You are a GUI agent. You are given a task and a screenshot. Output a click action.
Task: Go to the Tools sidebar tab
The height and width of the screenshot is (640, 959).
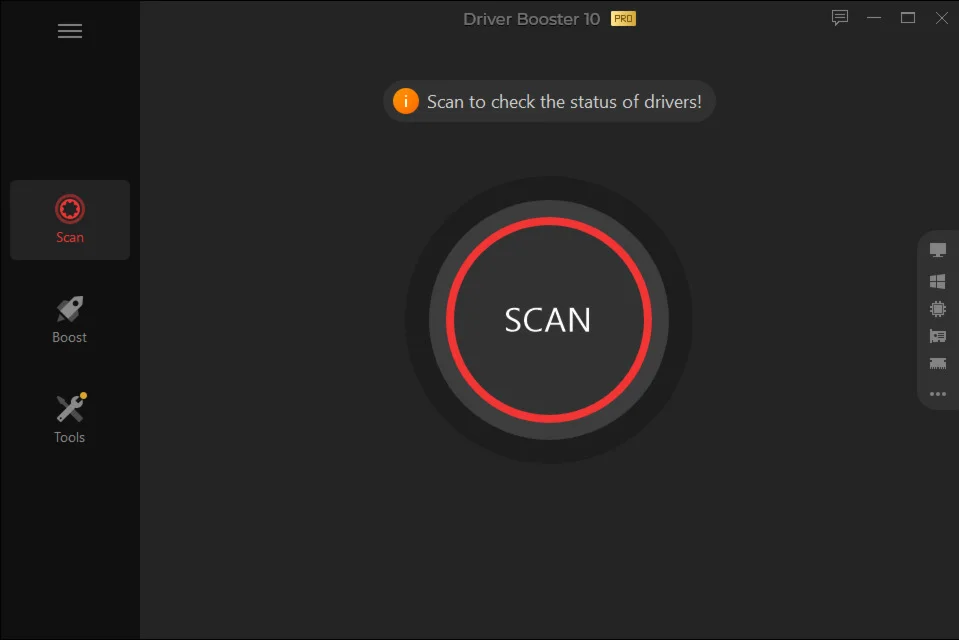coord(70,419)
